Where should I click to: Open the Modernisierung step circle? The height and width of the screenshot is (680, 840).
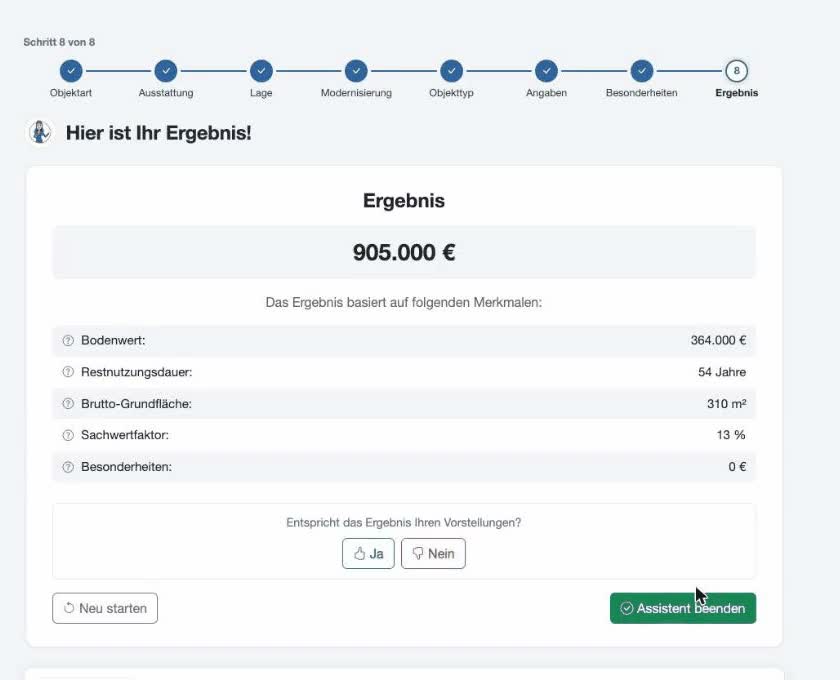coord(356,71)
